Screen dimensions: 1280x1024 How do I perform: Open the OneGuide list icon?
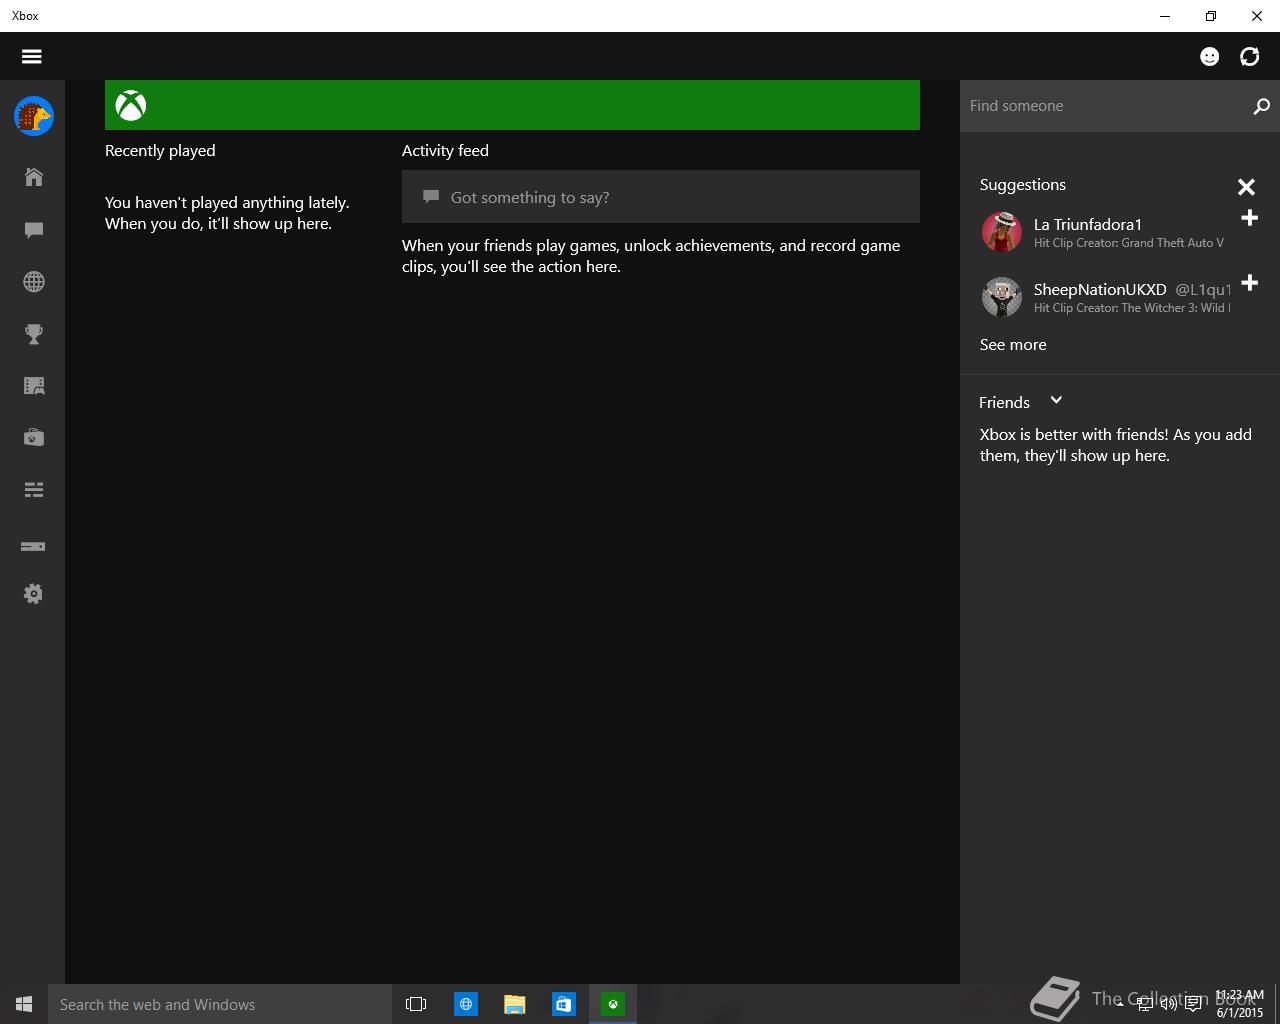33,490
